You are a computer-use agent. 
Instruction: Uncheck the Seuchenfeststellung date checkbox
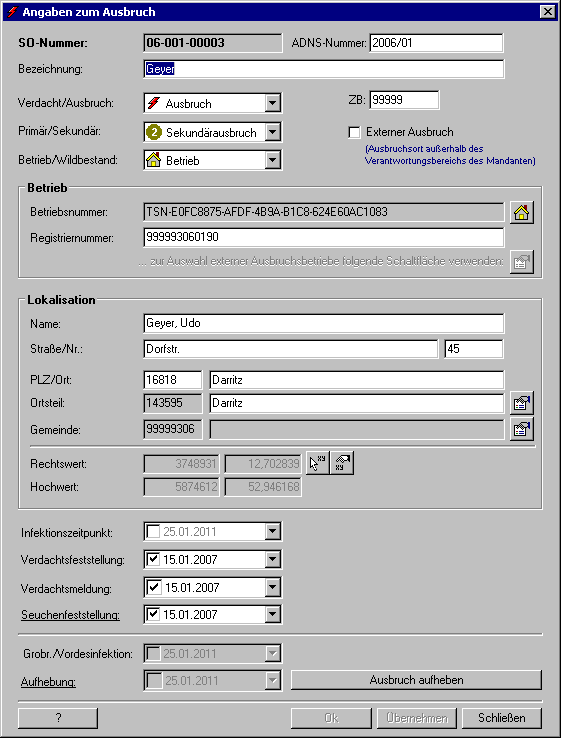click(153, 614)
